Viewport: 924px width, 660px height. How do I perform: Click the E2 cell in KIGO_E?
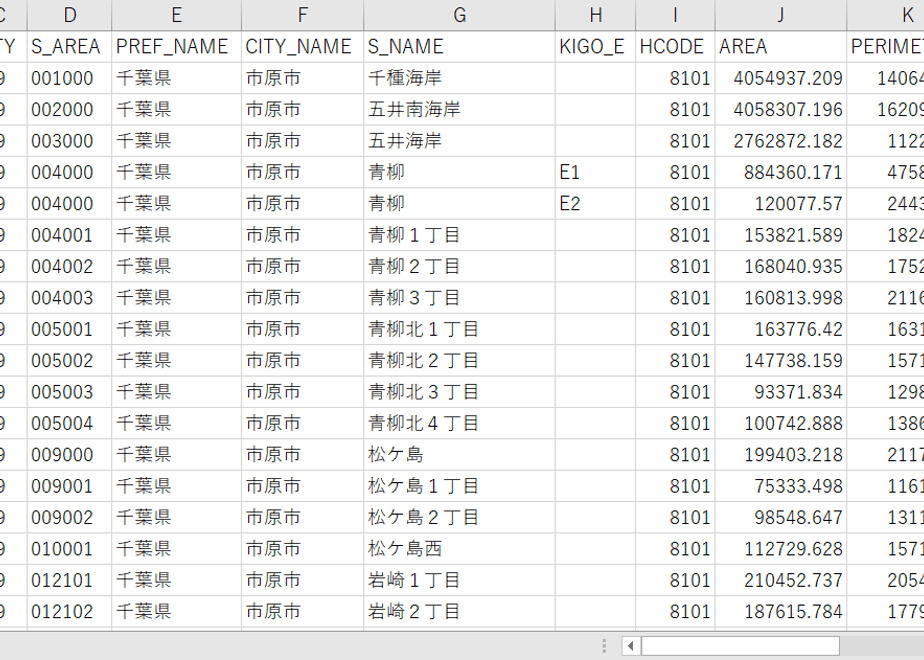pos(595,203)
